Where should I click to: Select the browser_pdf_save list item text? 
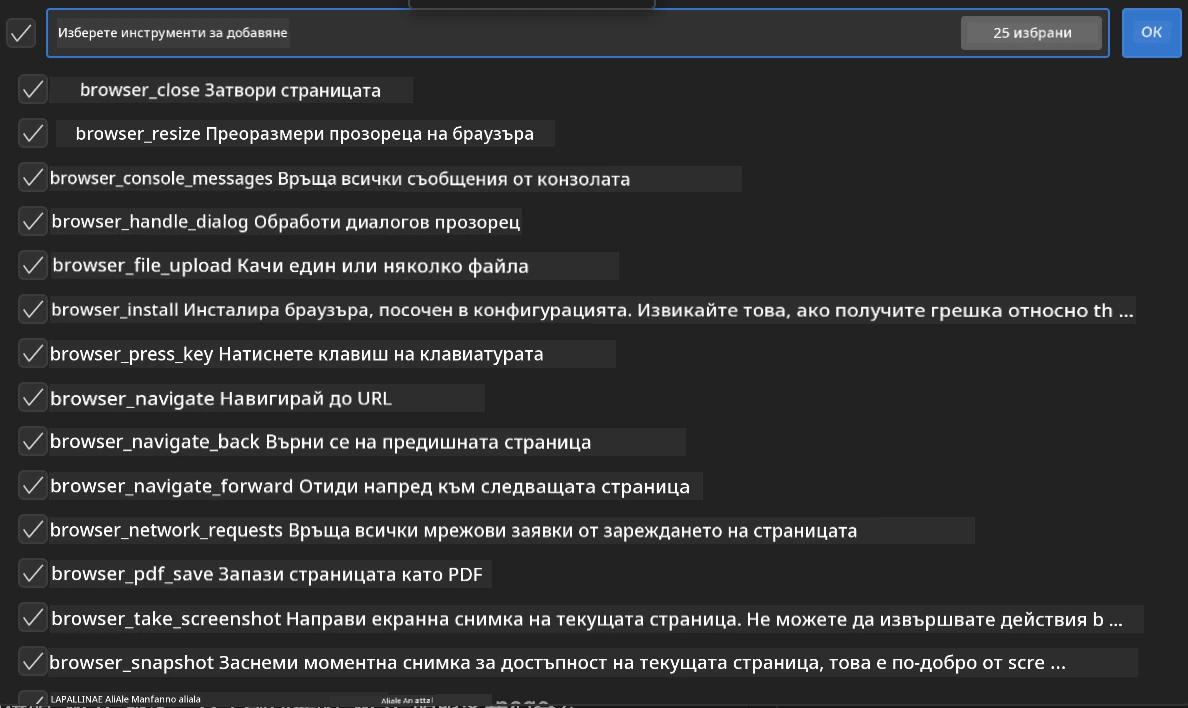(x=267, y=574)
